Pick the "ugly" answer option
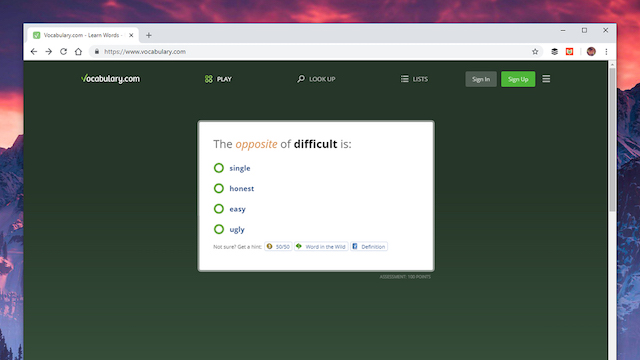640x360 pixels. pyautogui.click(x=229, y=229)
